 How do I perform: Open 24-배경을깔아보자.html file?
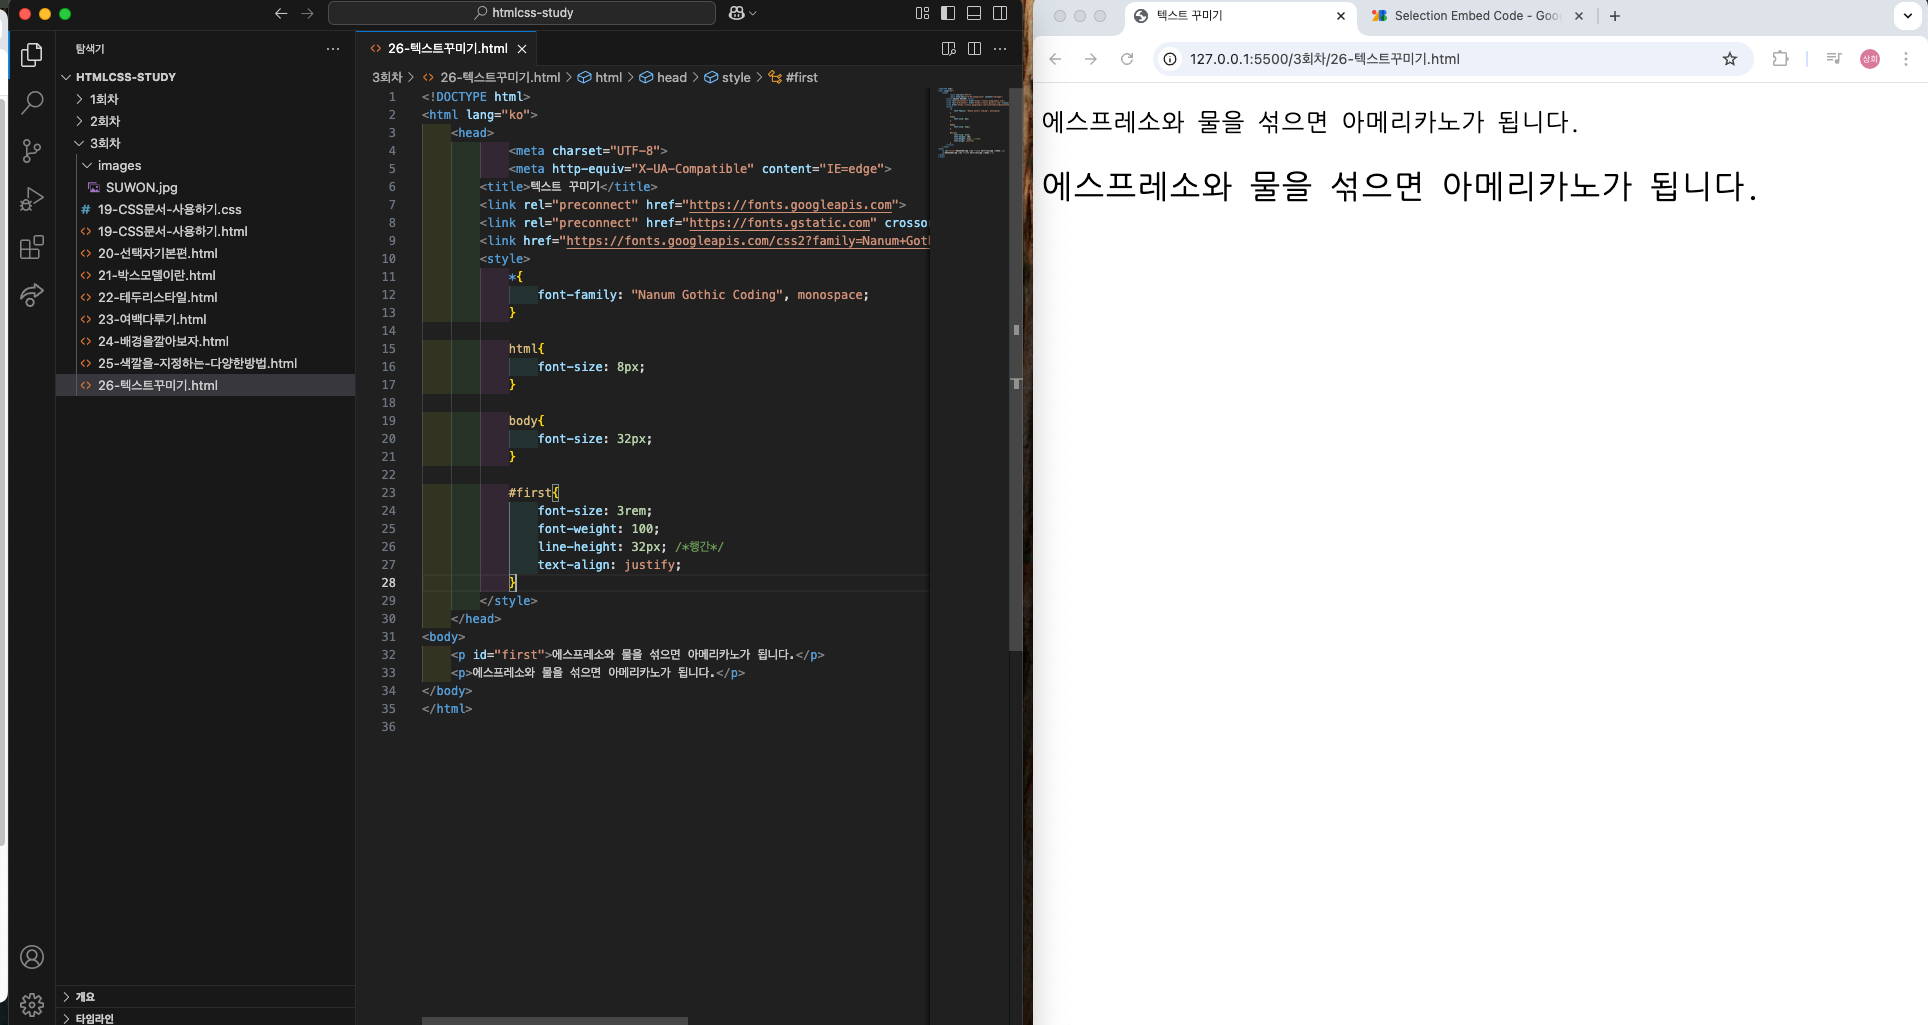tap(206, 341)
